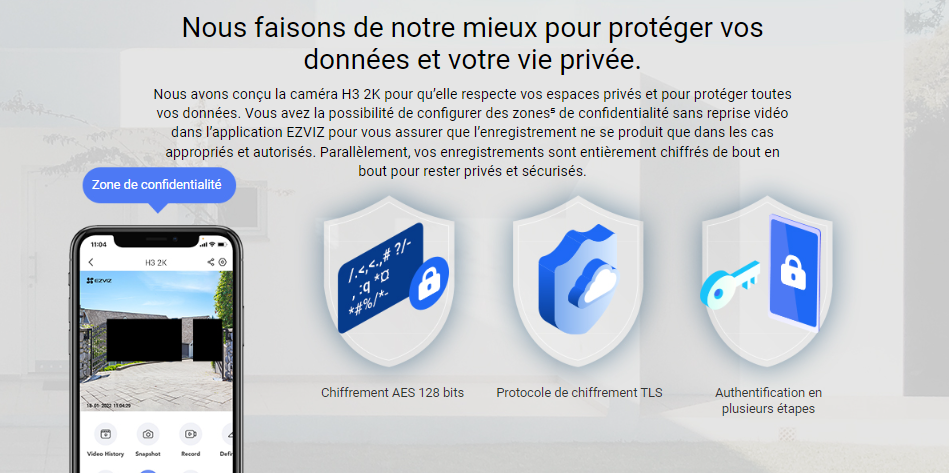Click the EZVIZ logo on camera feed
The width and height of the screenshot is (949, 473).
(99, 280)
